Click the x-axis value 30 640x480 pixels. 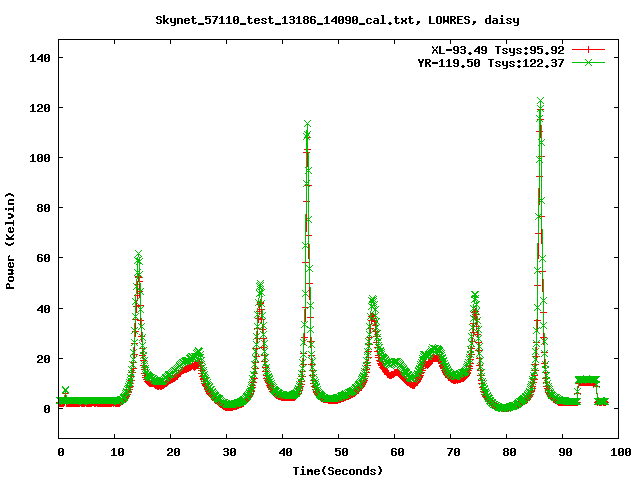pos(229,452)
